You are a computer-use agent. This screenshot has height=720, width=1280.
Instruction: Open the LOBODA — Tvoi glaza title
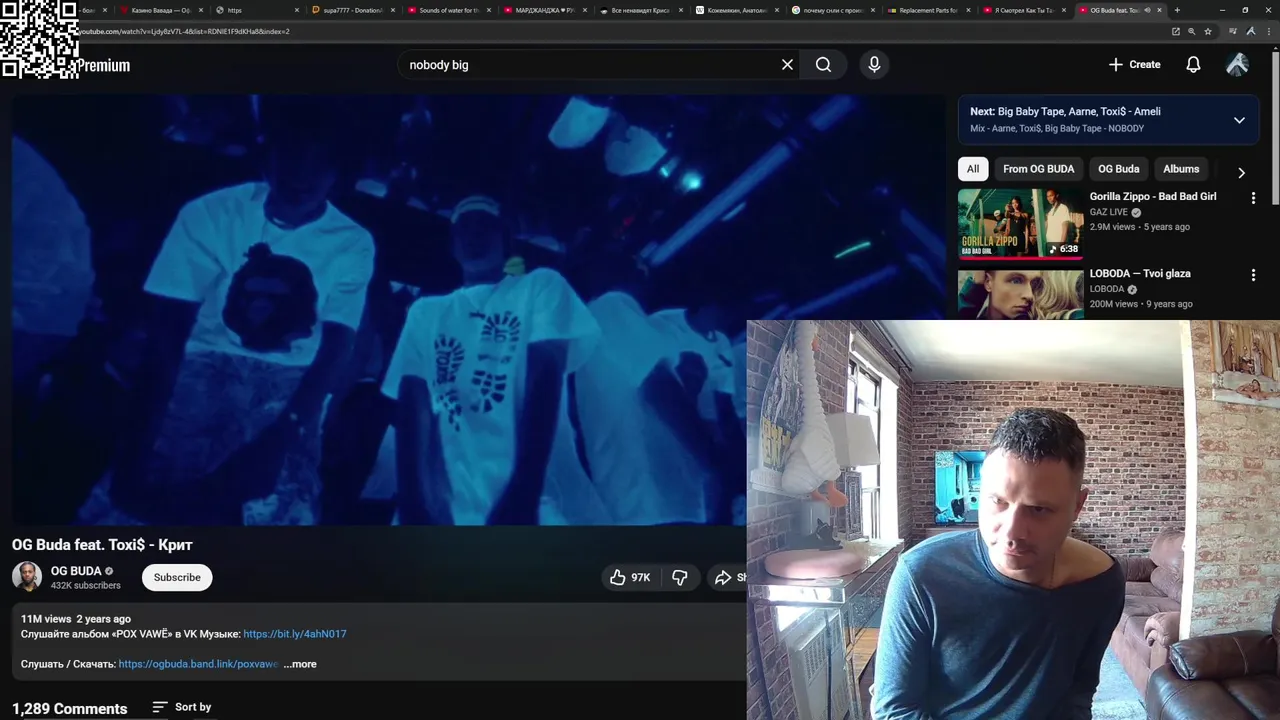click(x=1140, y=274)
